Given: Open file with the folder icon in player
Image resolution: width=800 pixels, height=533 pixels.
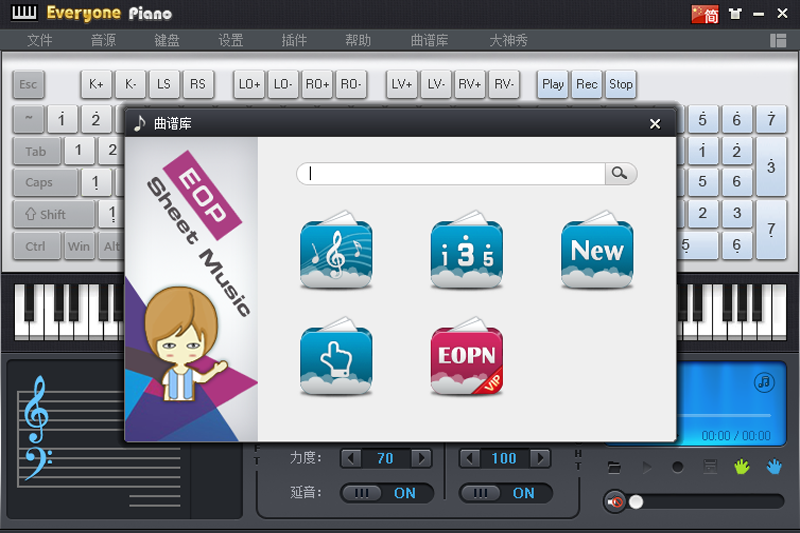Looking at the screenshot, I should tap(614, 467).
